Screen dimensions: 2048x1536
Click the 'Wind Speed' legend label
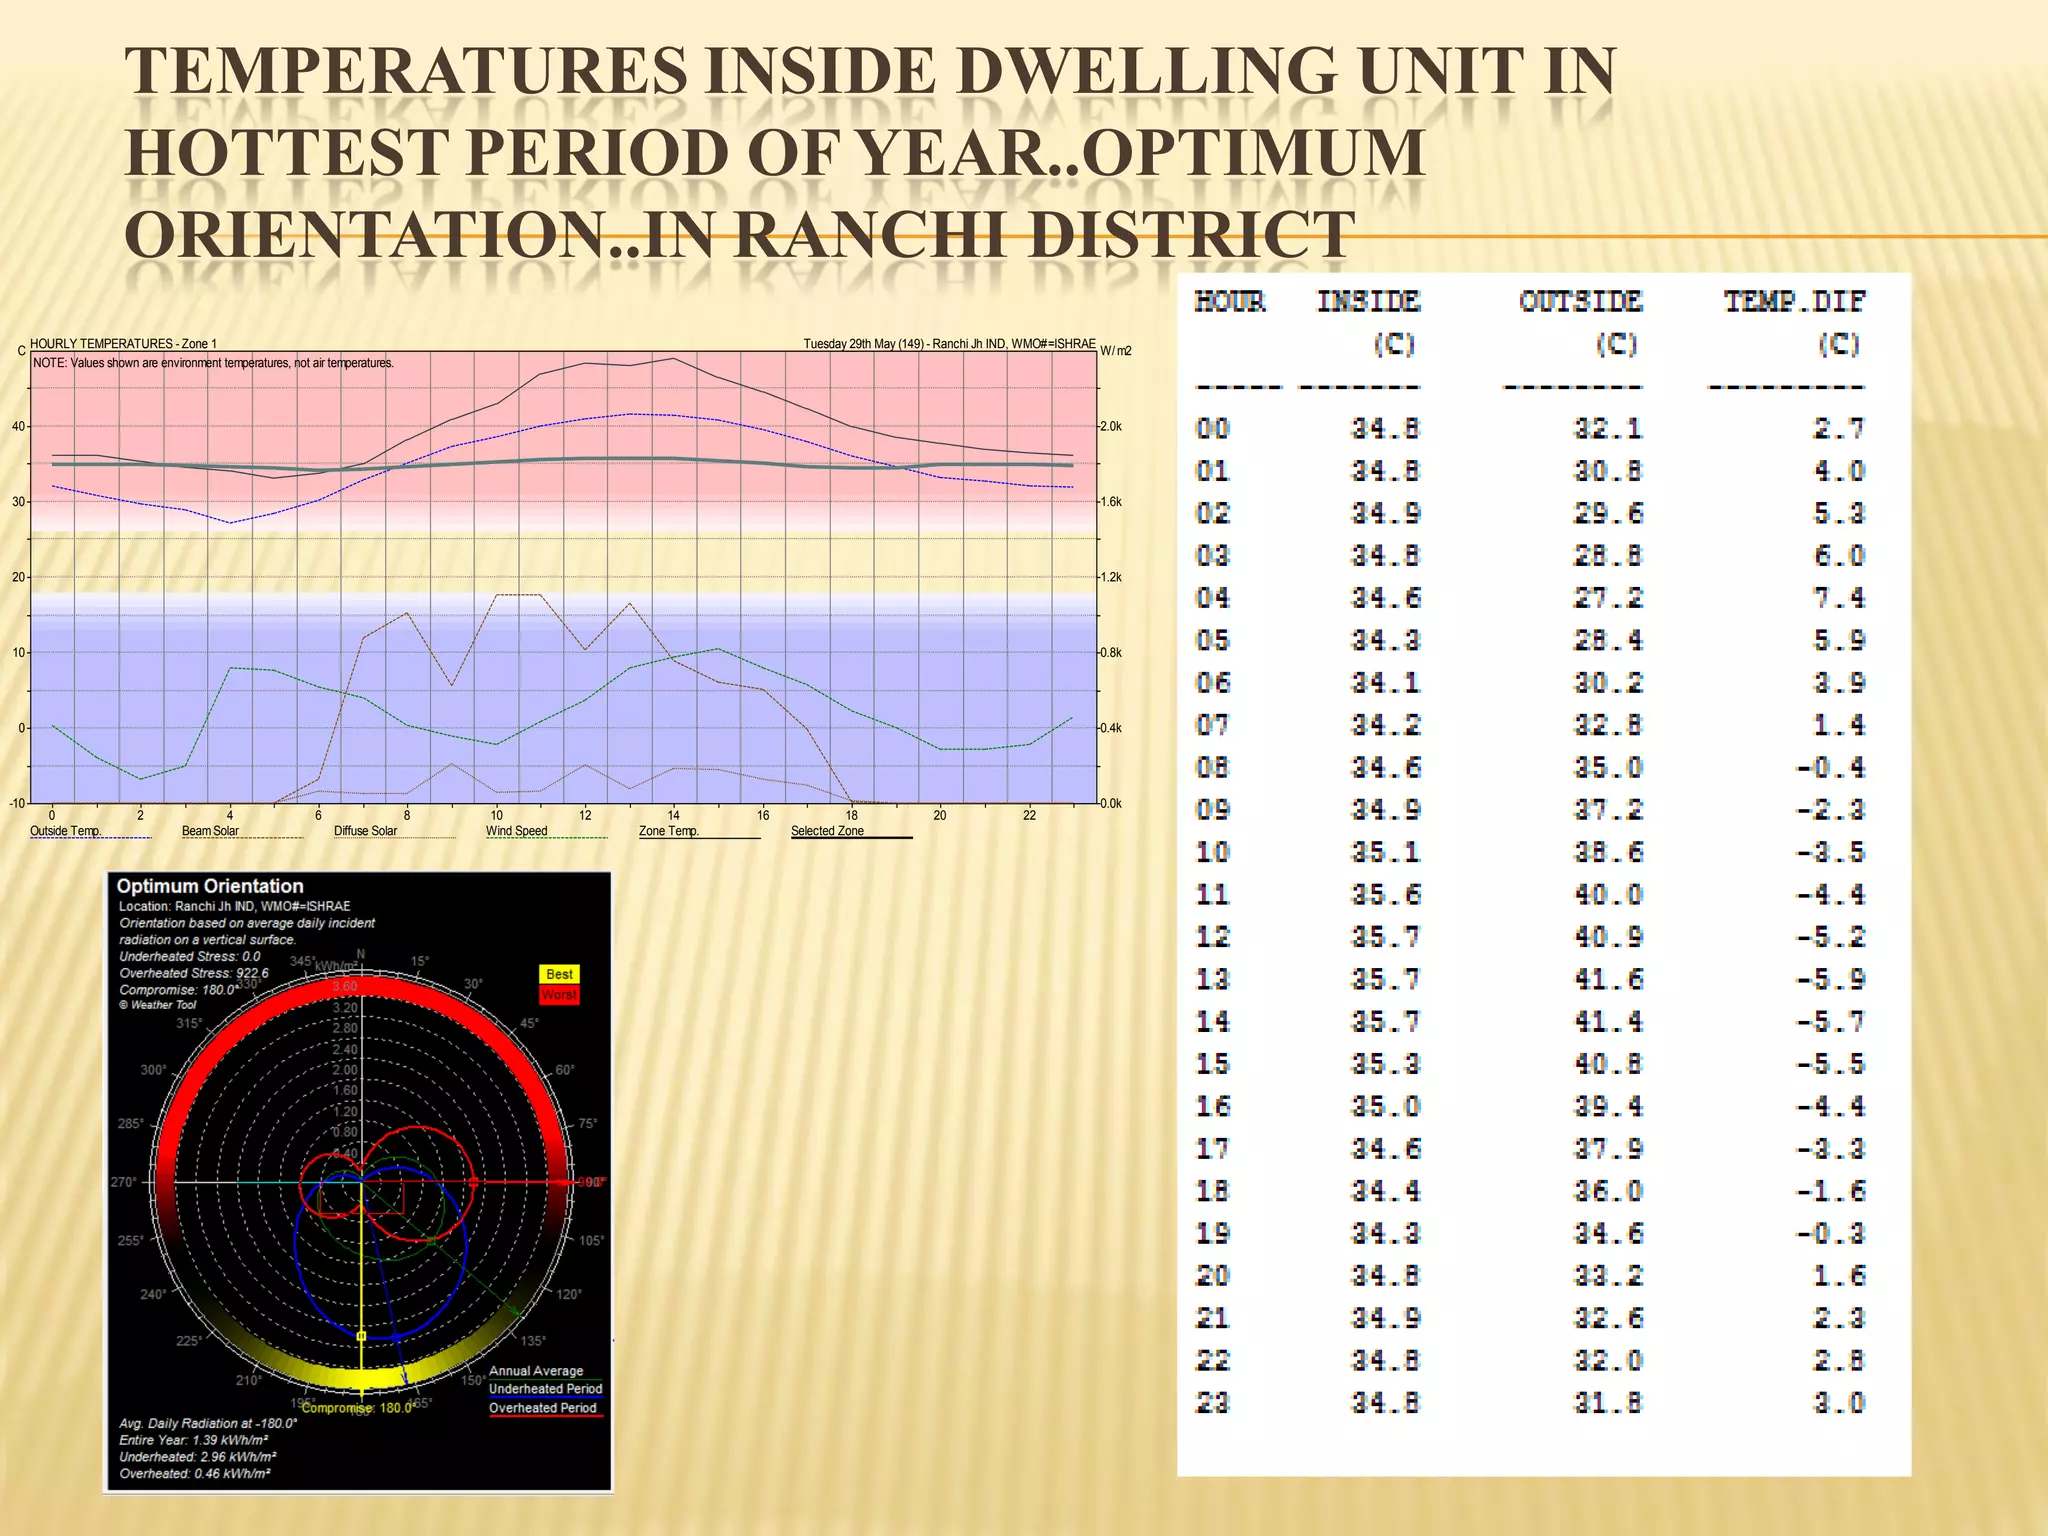[516, 831]
